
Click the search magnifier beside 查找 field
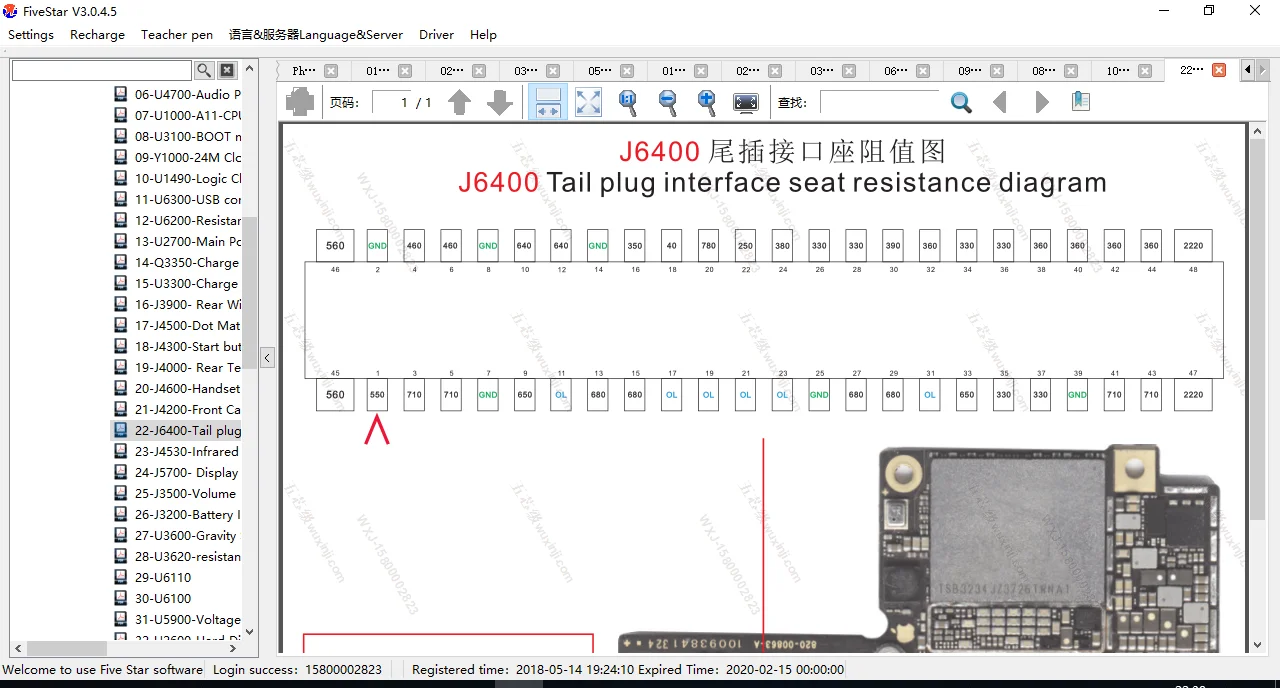[961, 102]
